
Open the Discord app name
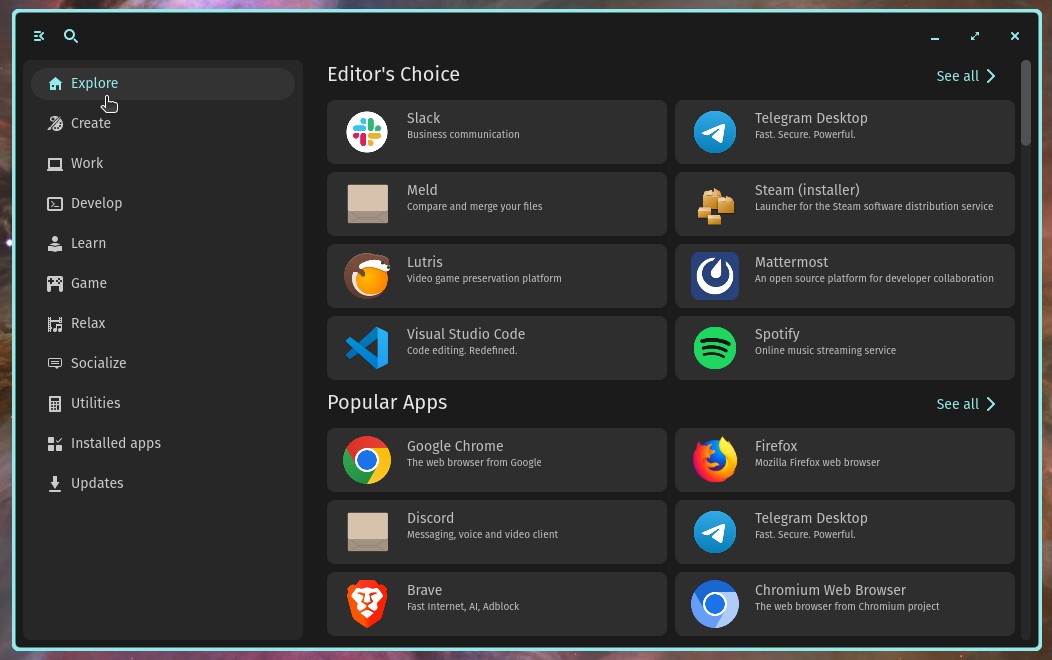click(430, 518)
